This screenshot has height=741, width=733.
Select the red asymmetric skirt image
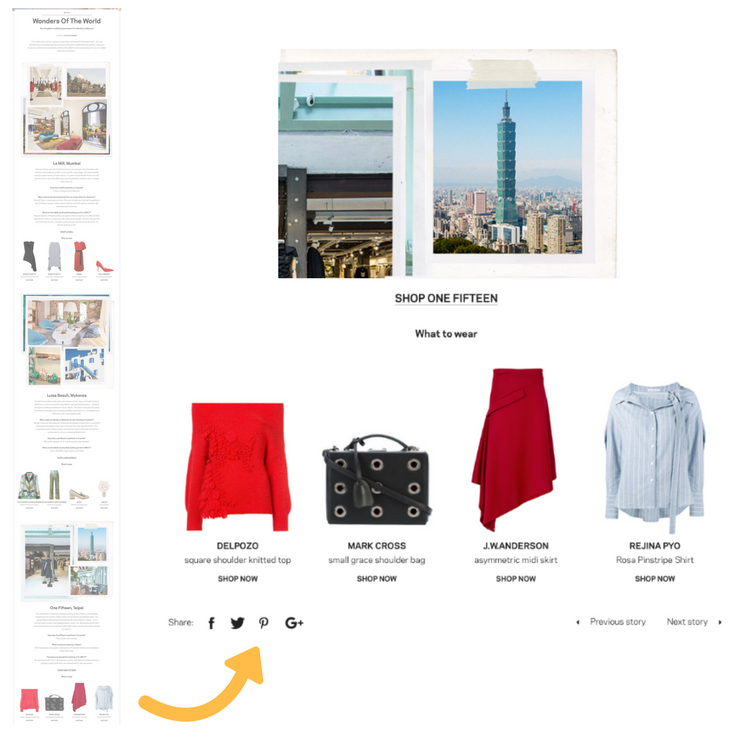point(514,450)
